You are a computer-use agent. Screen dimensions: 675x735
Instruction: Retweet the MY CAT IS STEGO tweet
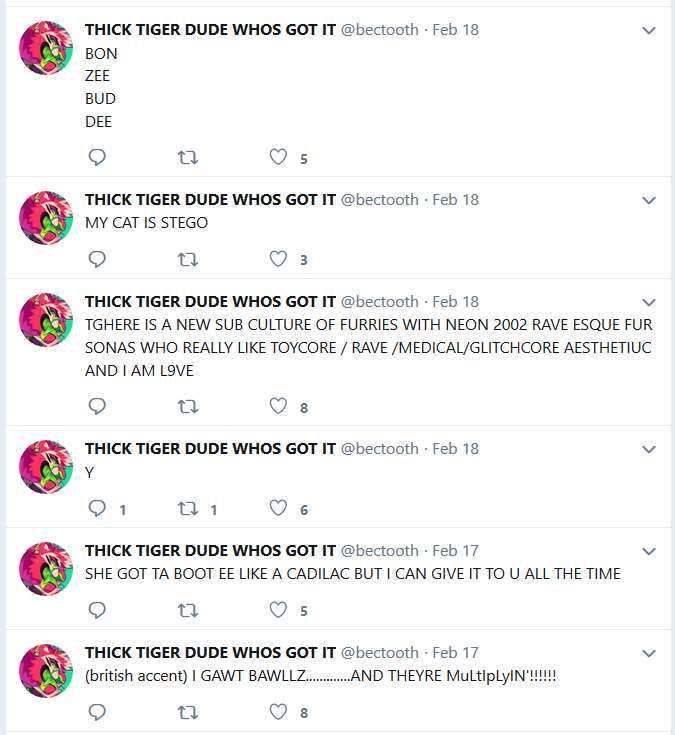pyautogui.click(x=188, y=259)
